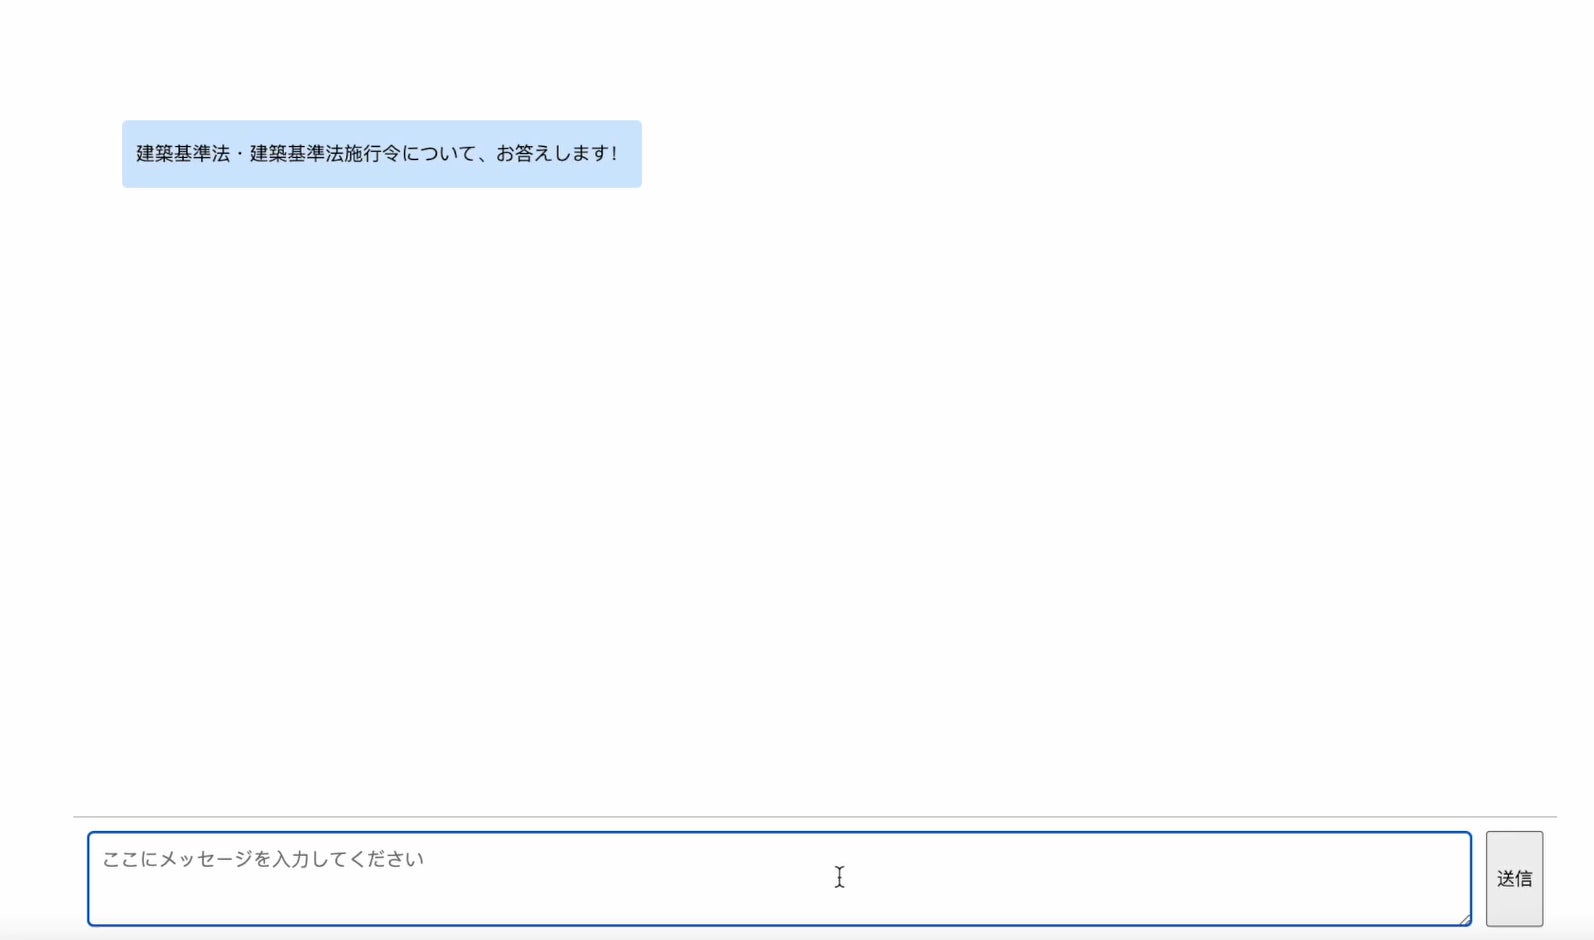The image size is (1594, 940).
Task: Tap the gray 送信 button beside the textarea
Action: [x=1514, y=878]
